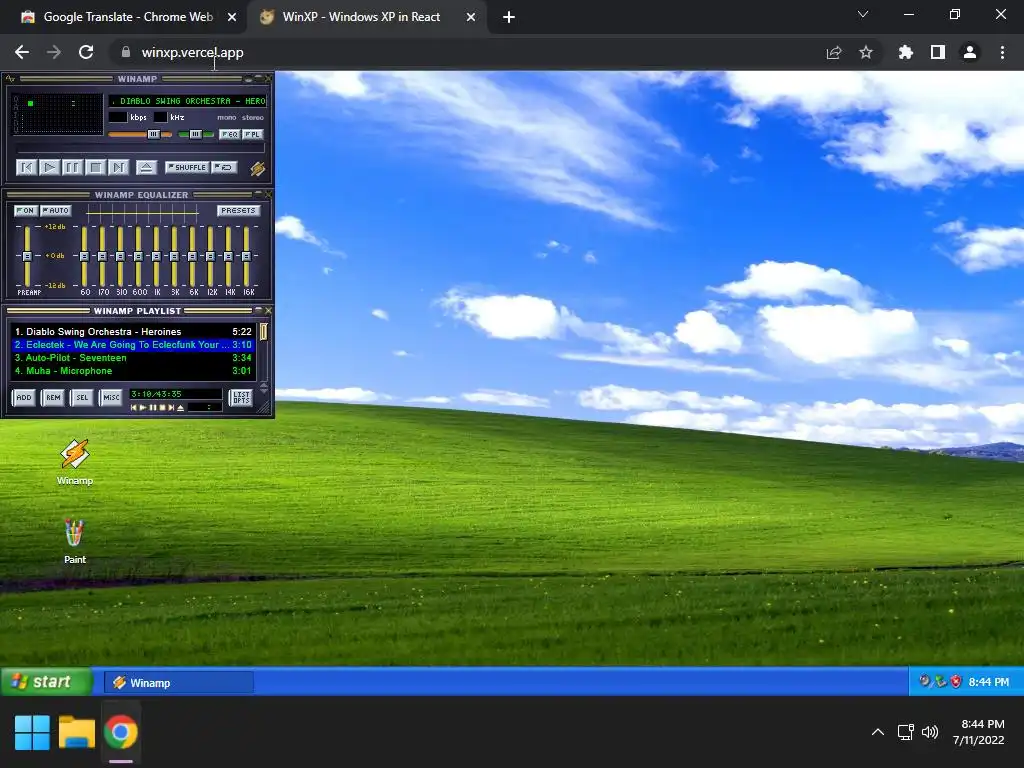Pause the Winamp track
This screenshot has width=1024, height=768.
click(72, 168)
